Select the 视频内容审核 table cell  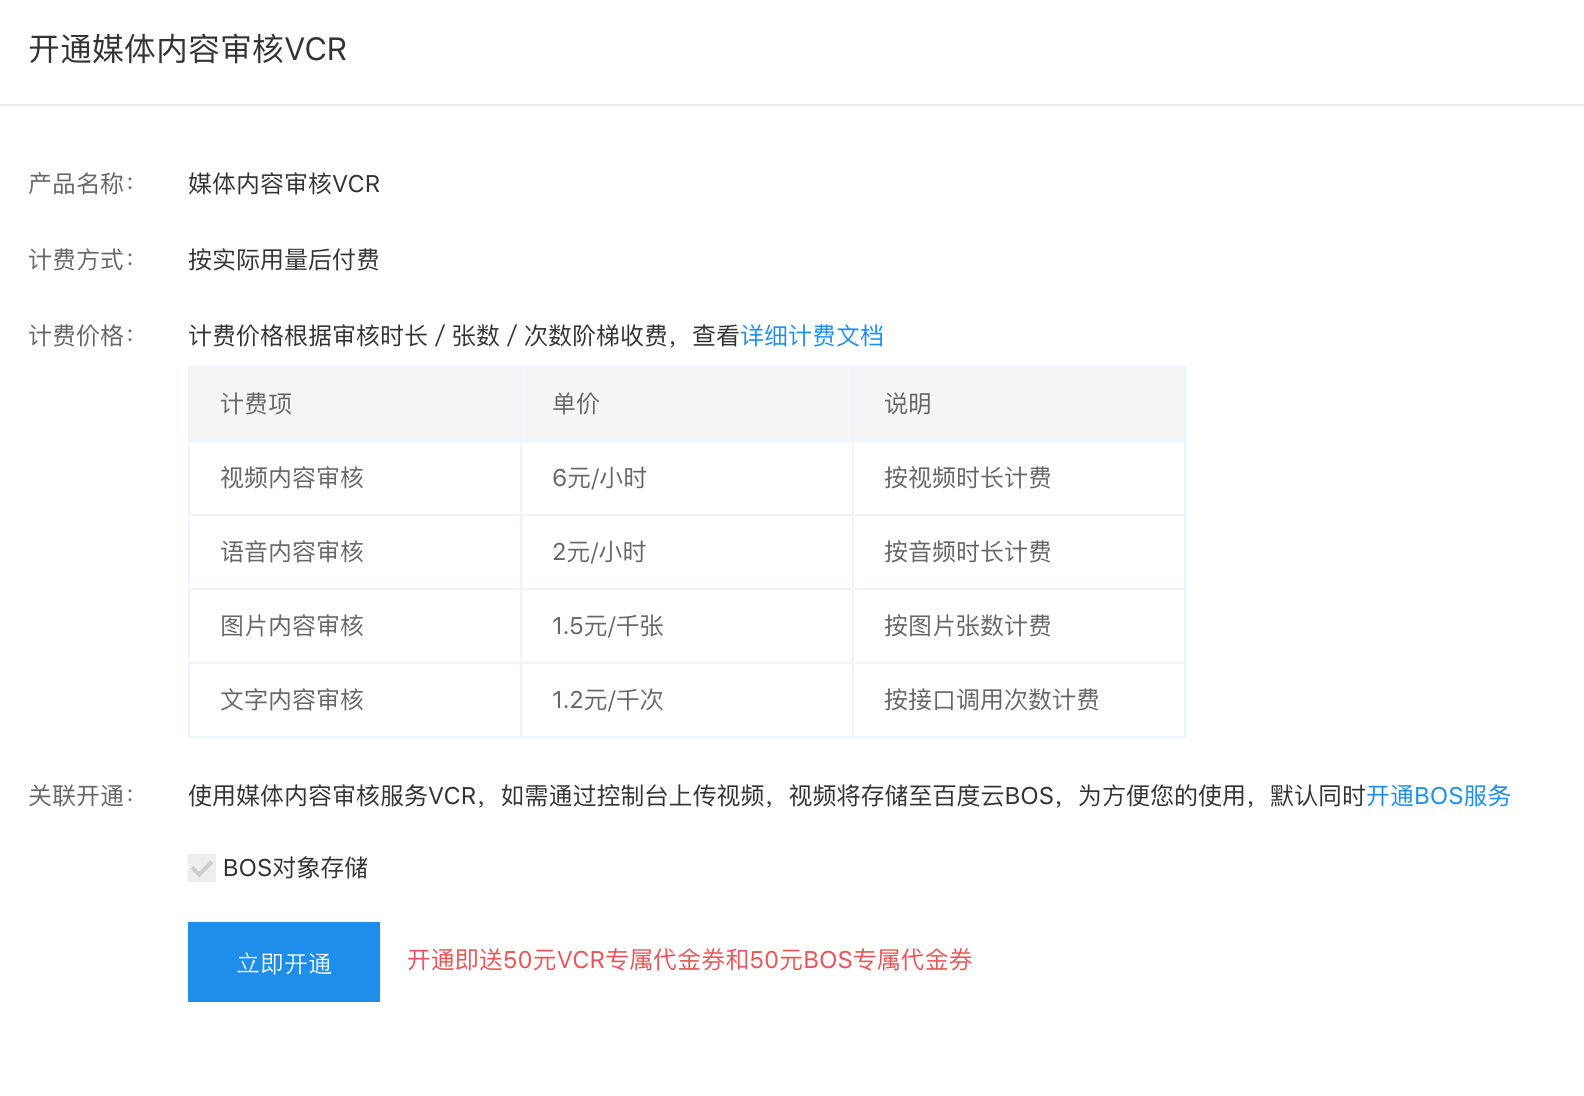coord(355,478)
